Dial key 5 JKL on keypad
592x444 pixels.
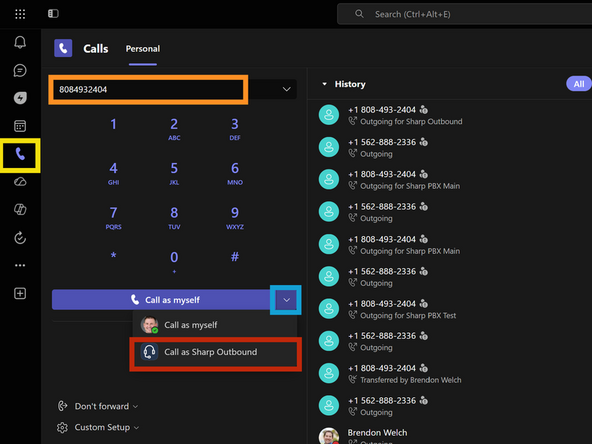pos(174,173)
